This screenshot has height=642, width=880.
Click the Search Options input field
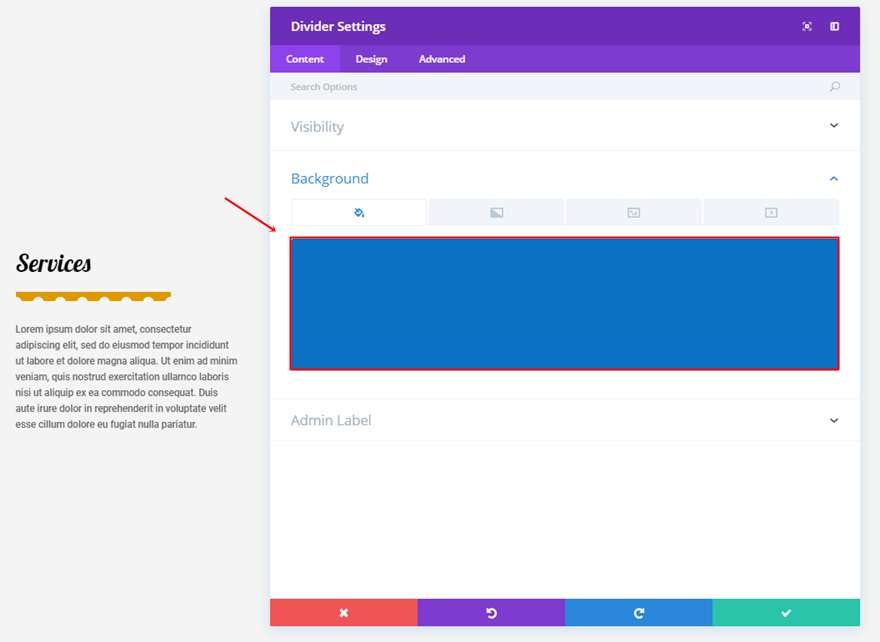pyautogui.click(x=550, y=87)
